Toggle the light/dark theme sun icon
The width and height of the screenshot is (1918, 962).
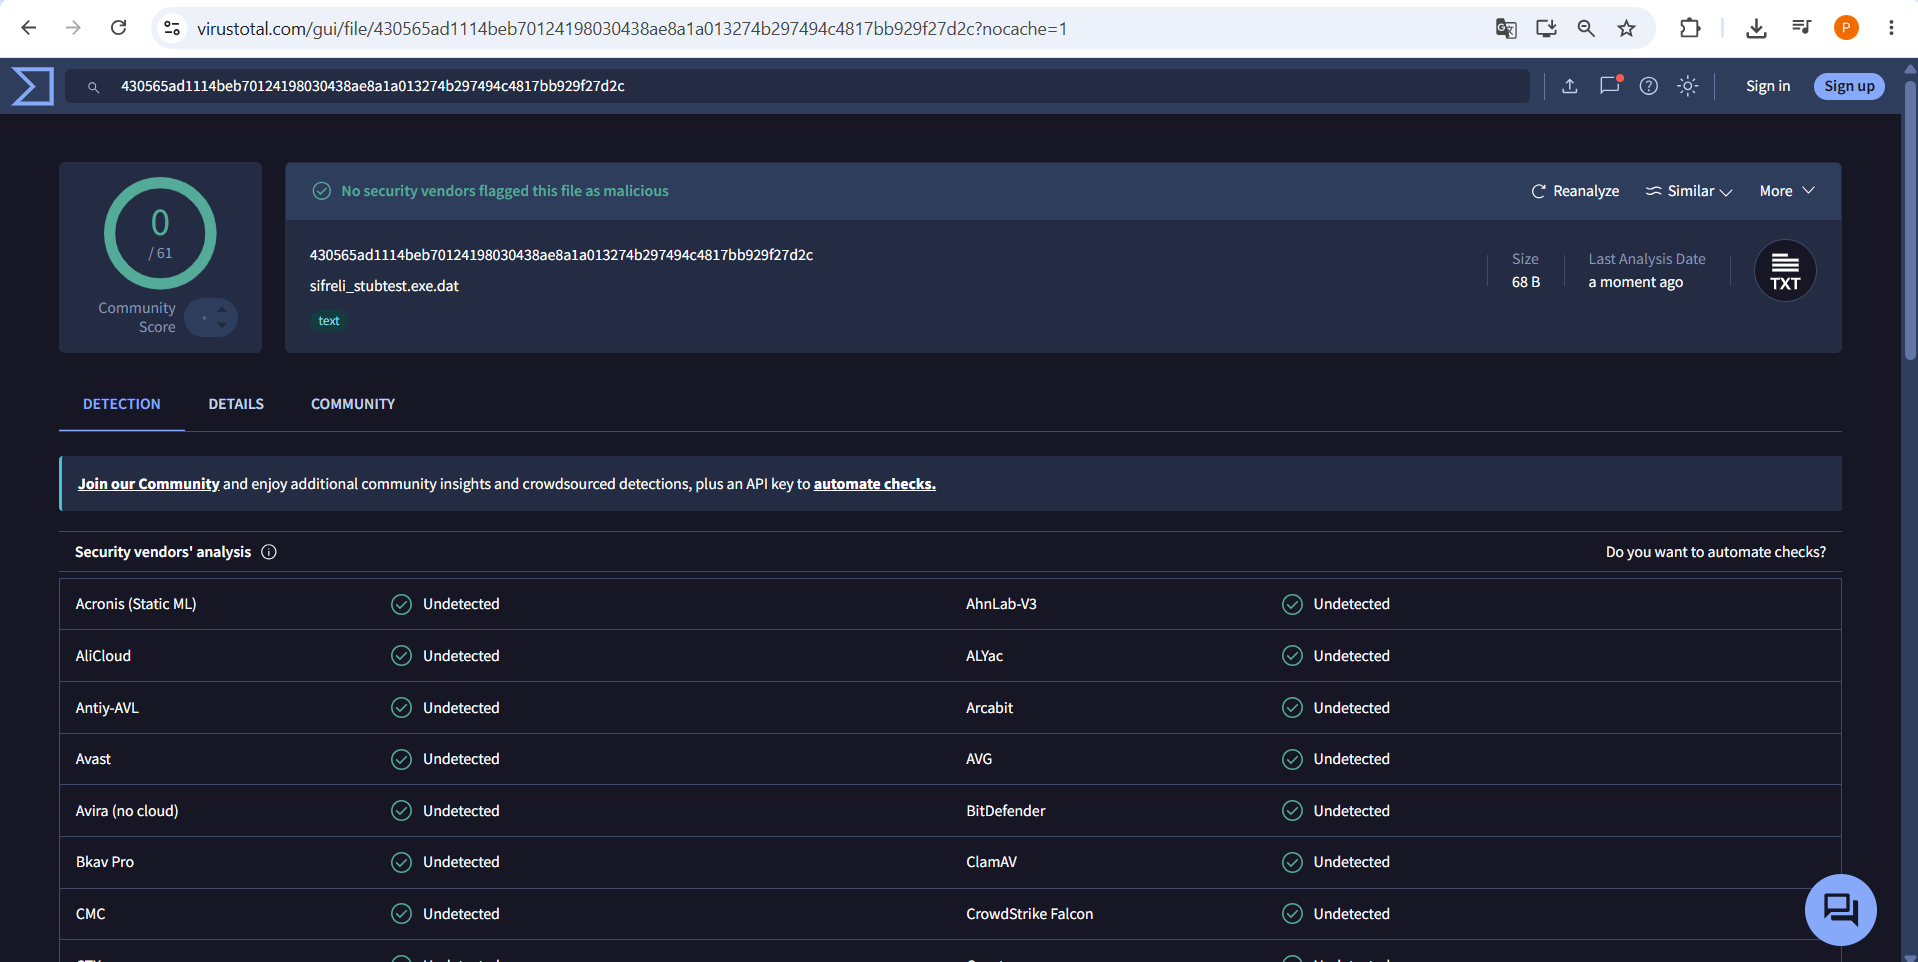click(1688, 86)
